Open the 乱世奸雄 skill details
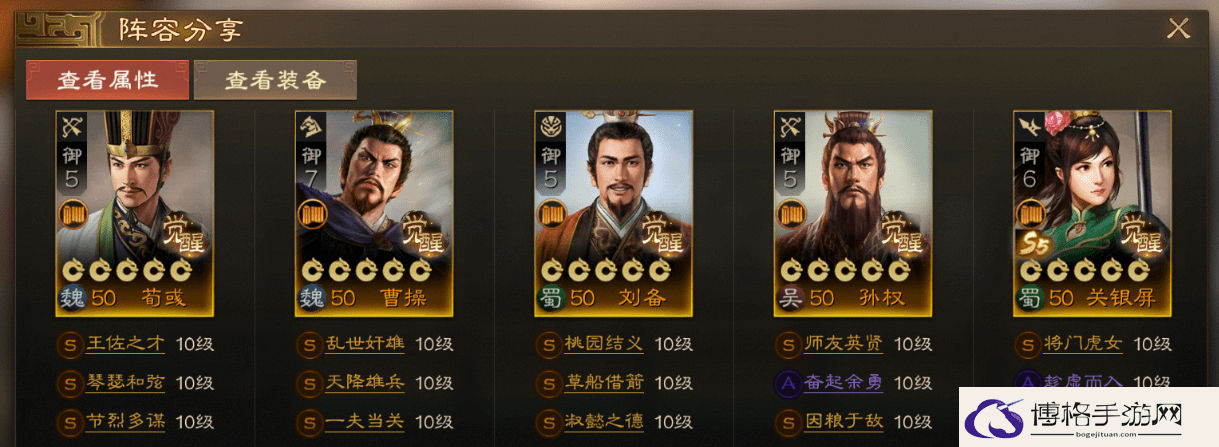This screenshot has width=1219, height=447. click(x=365, y=344)
